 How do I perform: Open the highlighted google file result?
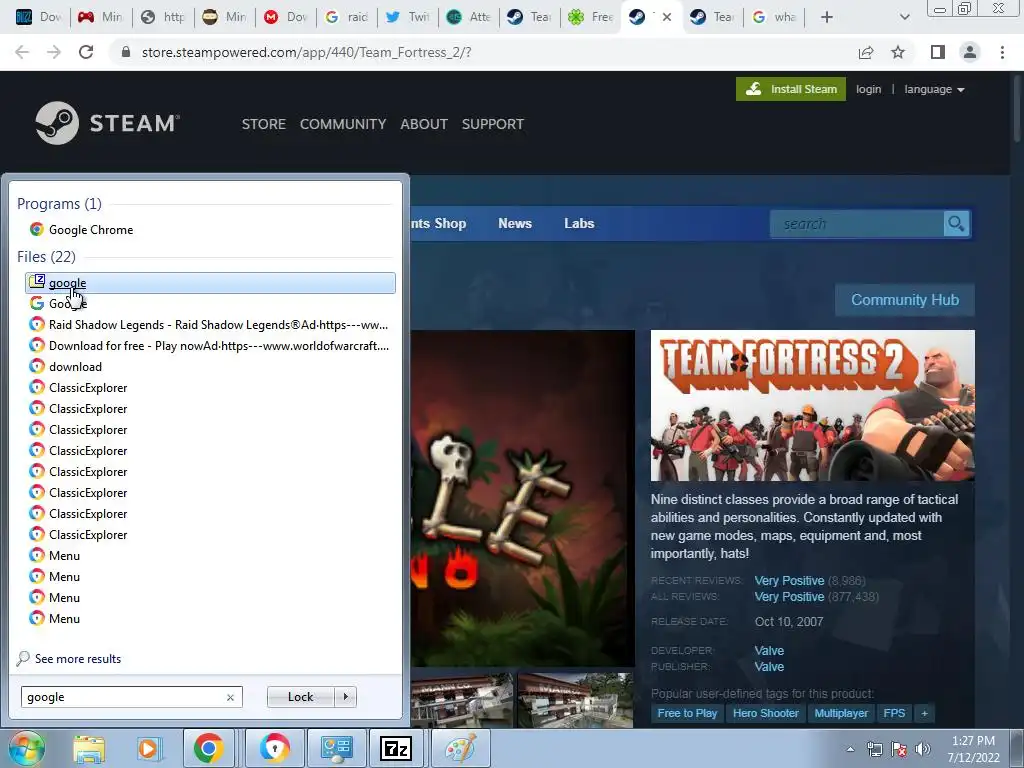[x=210, y=283]
